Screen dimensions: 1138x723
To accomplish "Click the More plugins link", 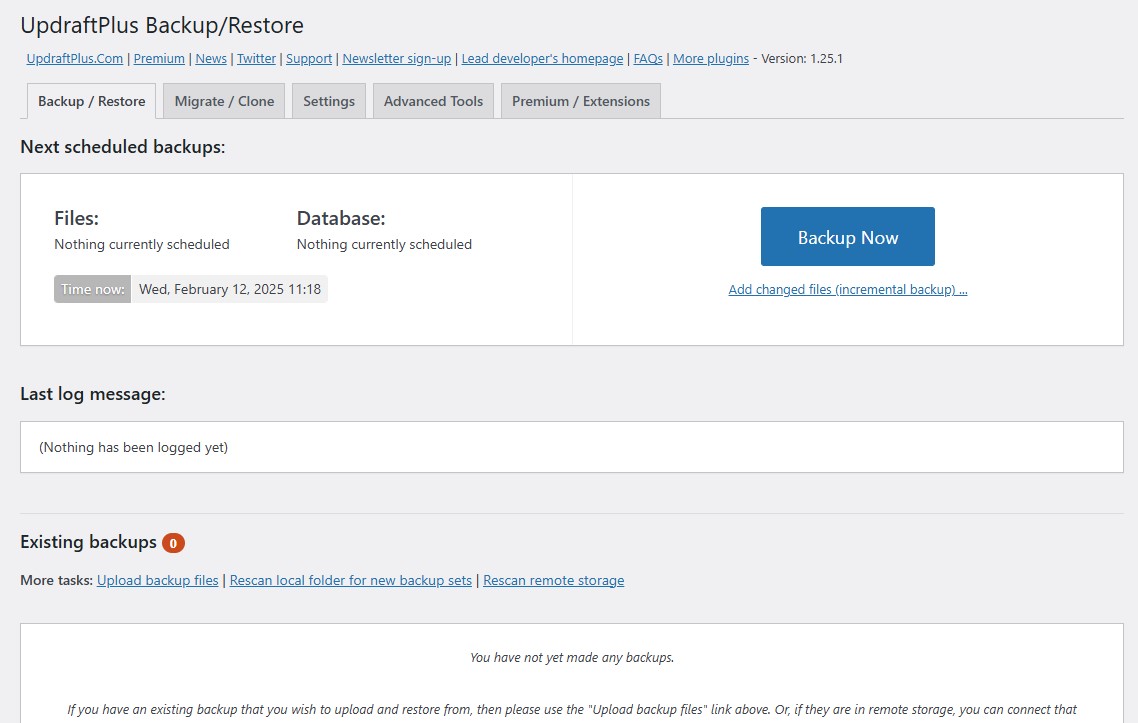I will coord(711,59).
